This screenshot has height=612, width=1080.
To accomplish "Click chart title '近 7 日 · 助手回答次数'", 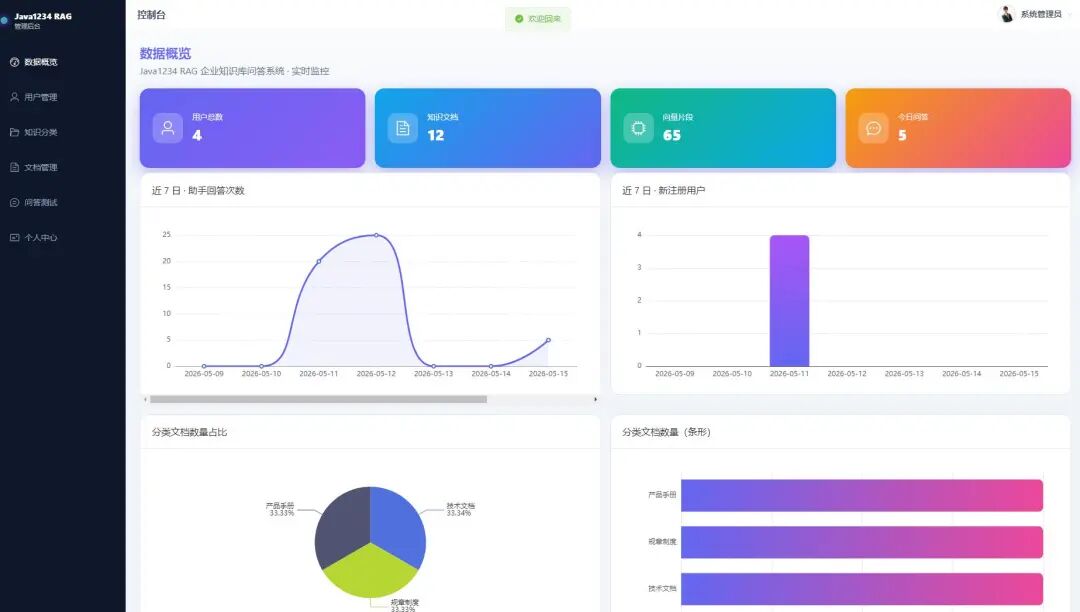I will point(198,191).
